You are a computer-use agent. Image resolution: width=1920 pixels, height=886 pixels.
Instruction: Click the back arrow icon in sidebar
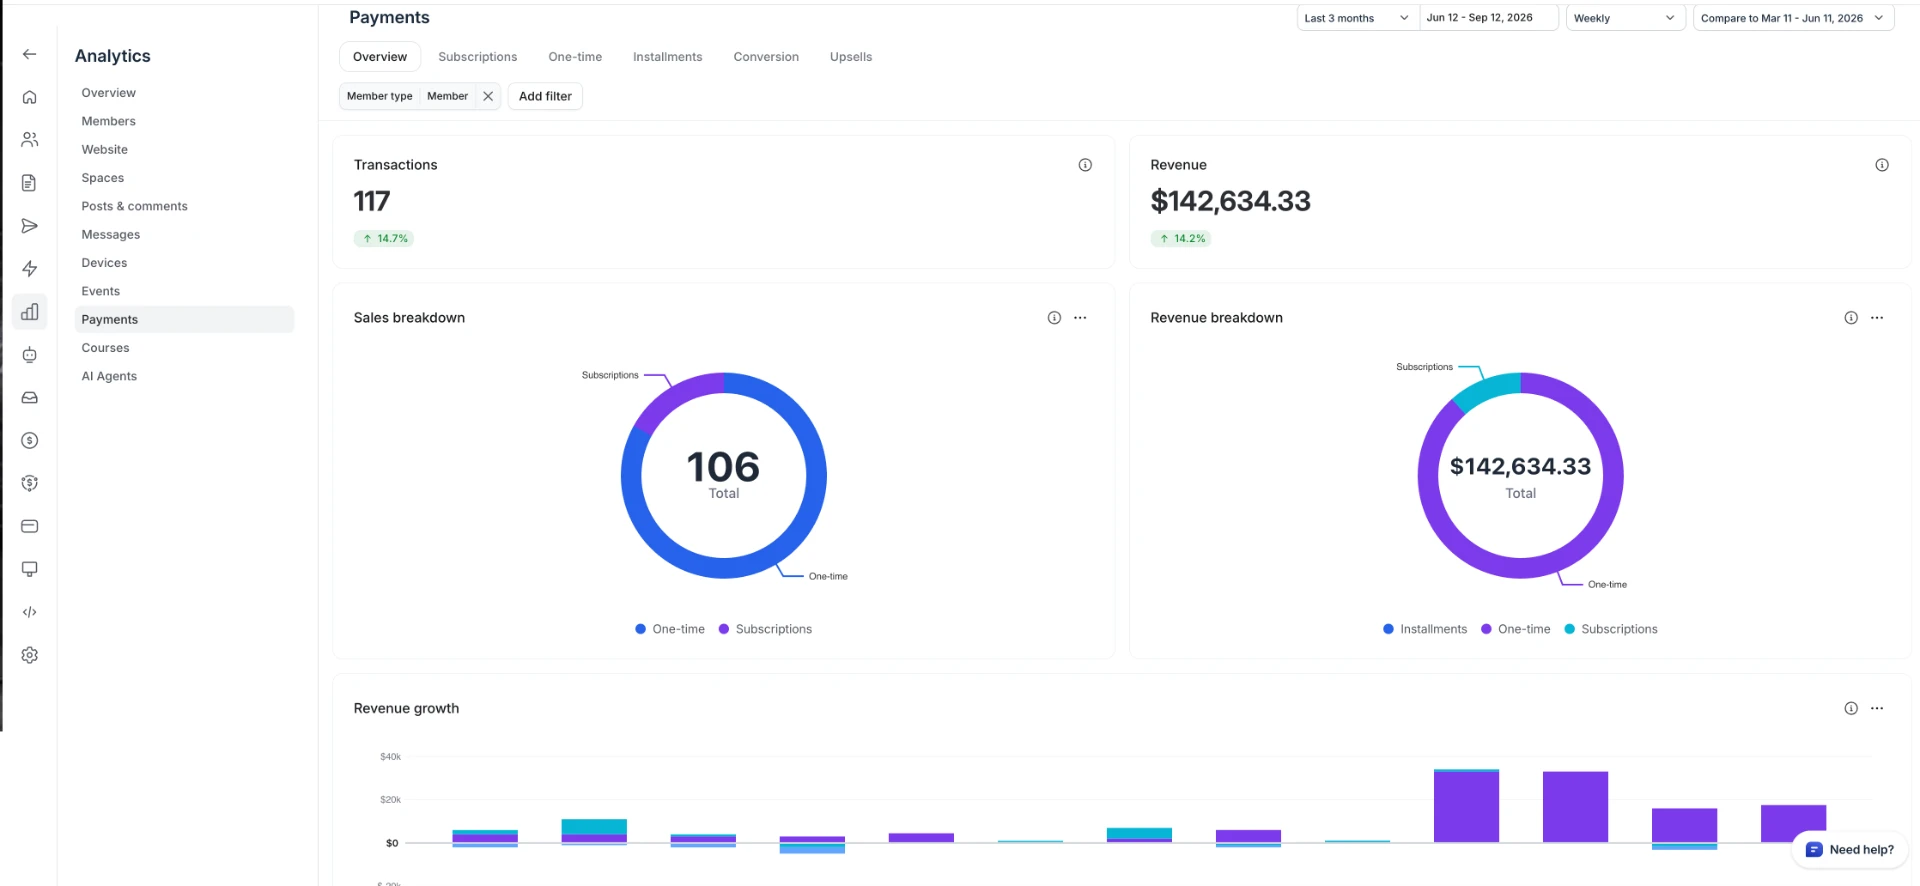click(x=29, y=54)
